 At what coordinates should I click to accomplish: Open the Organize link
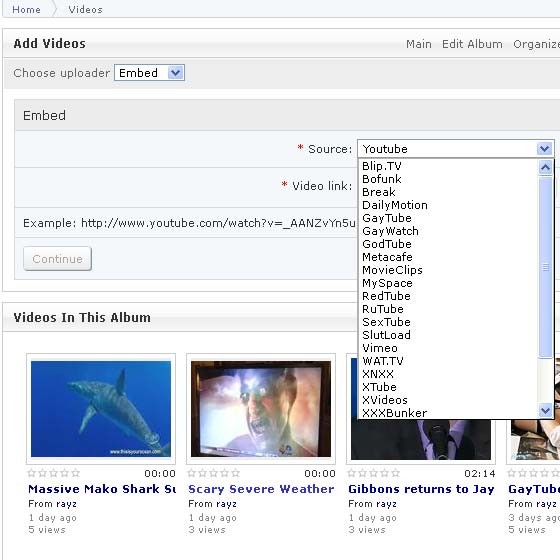(536, 44)
